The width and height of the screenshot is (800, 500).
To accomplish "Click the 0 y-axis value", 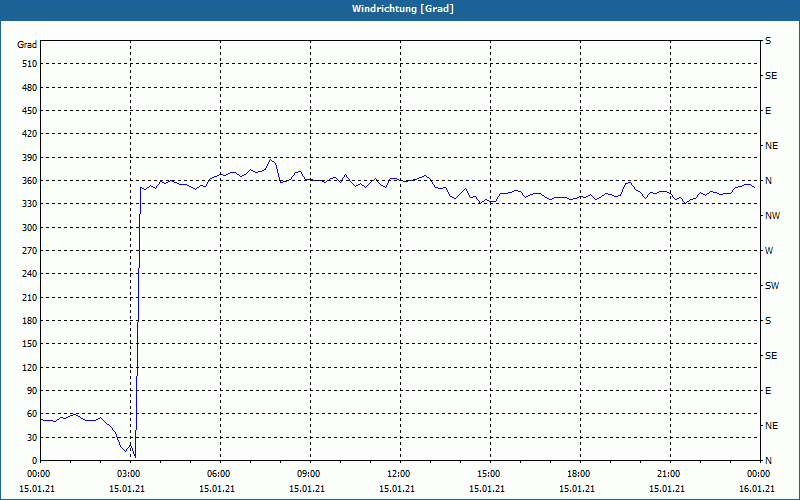I will [35, 461].
